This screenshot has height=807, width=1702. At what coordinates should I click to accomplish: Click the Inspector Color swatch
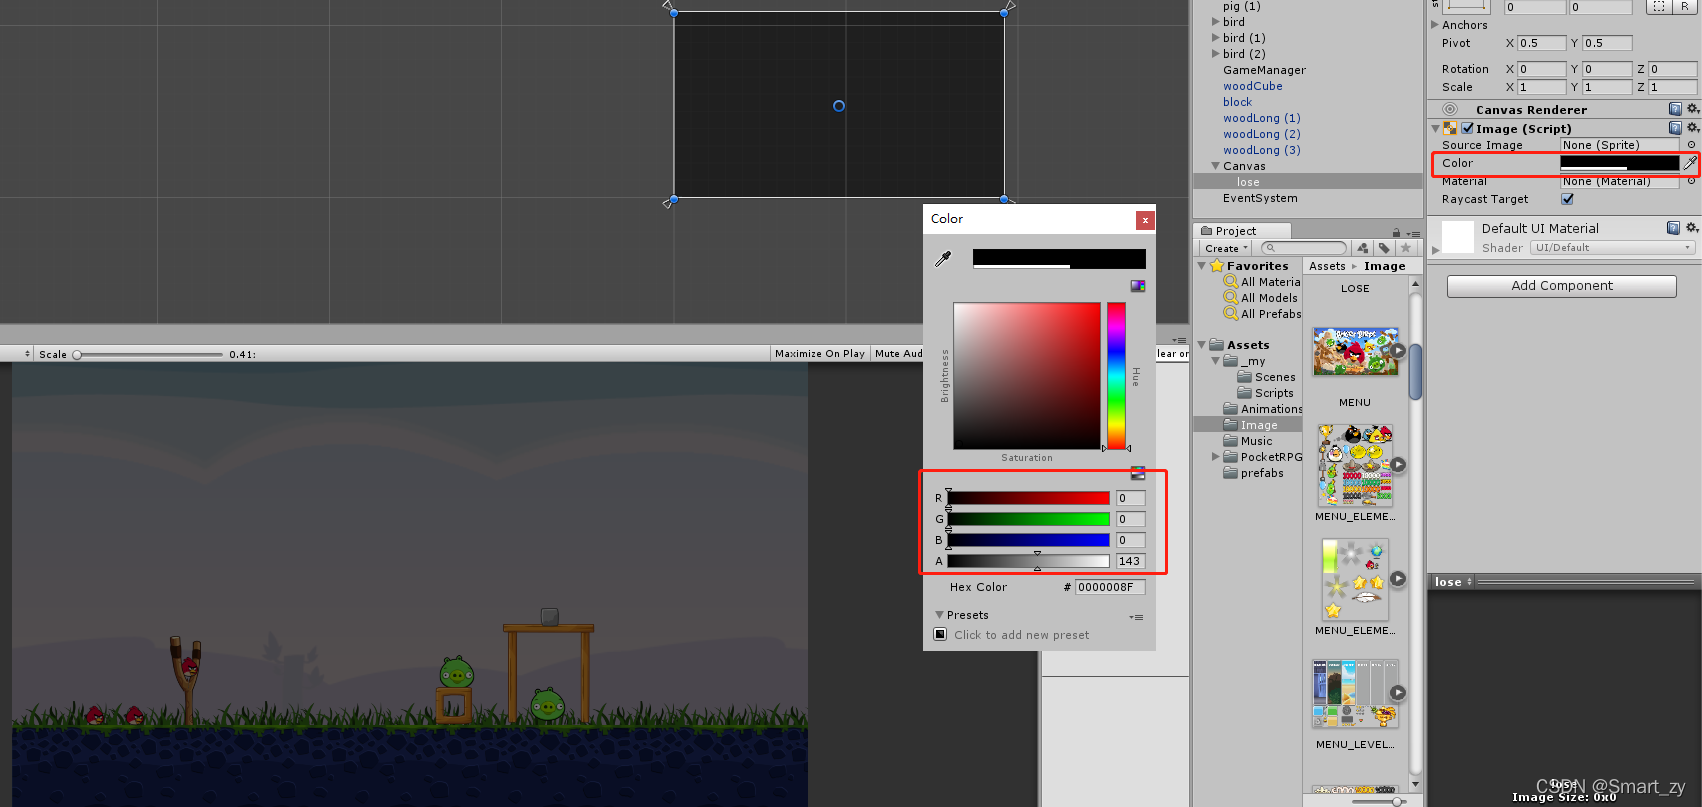[x=1620, y=163]
